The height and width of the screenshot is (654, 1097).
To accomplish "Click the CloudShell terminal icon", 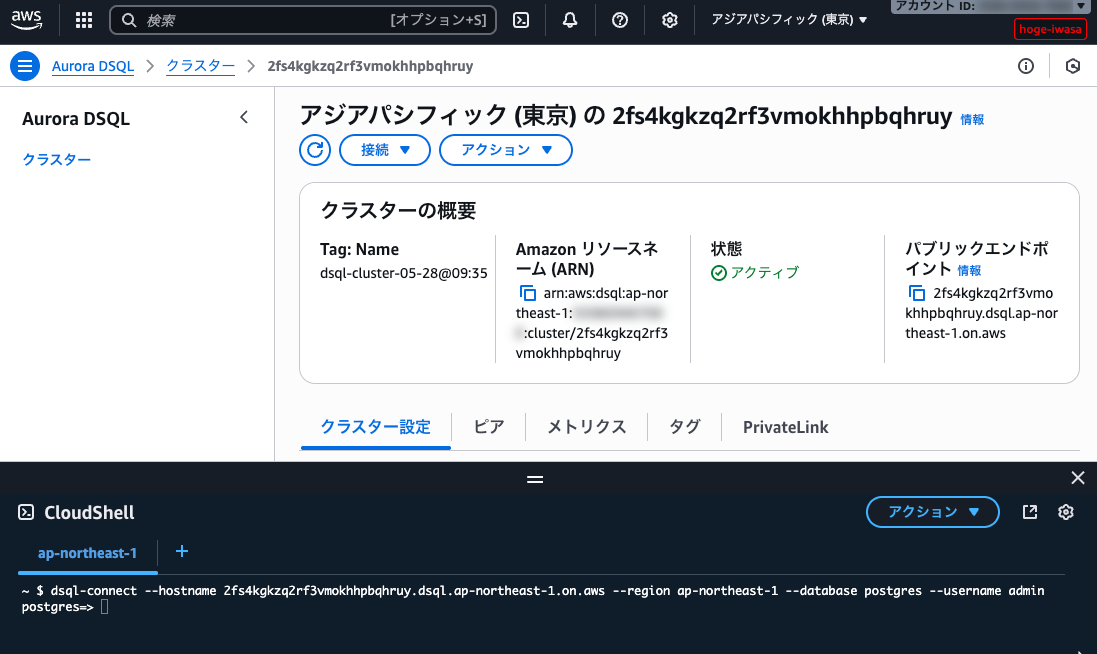I will pos(26,513).
